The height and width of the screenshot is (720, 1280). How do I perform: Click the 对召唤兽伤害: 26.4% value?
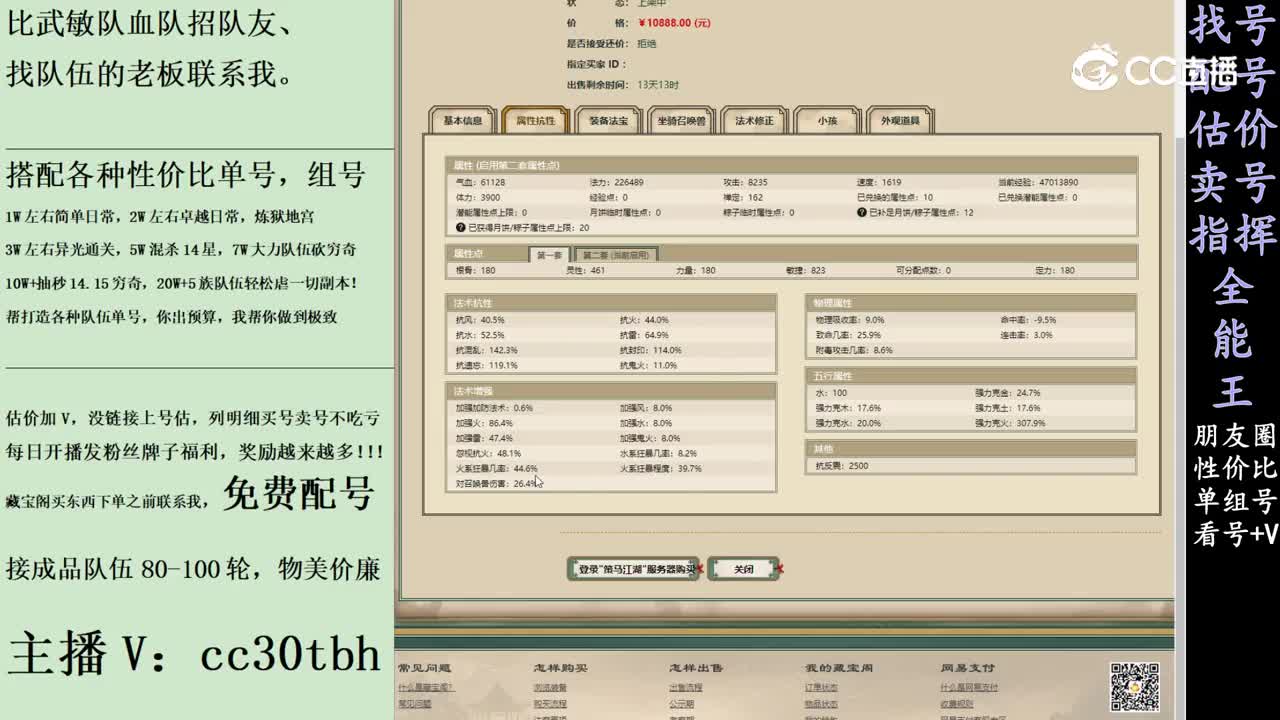tap(497, 484)
